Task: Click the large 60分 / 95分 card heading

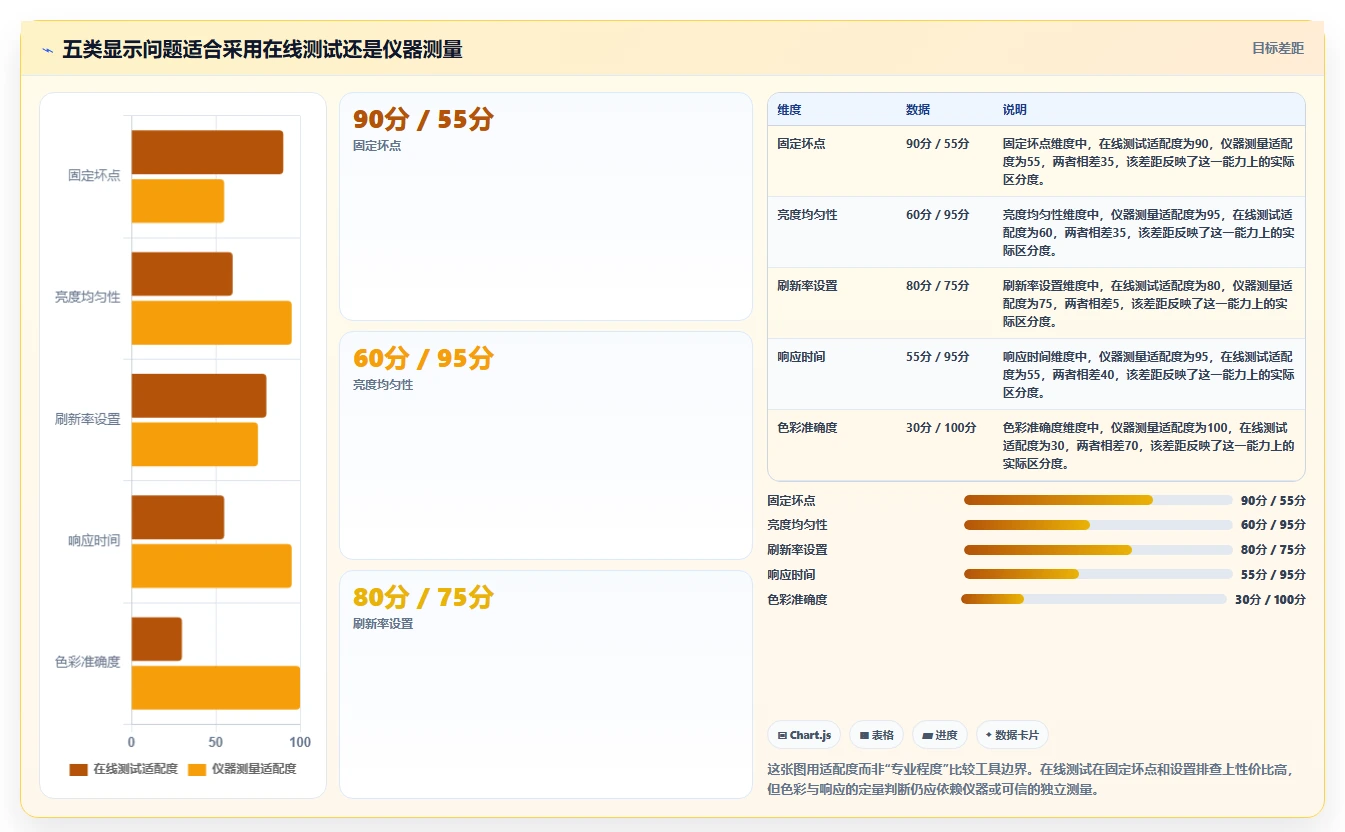Action: [x=423, y=359]
